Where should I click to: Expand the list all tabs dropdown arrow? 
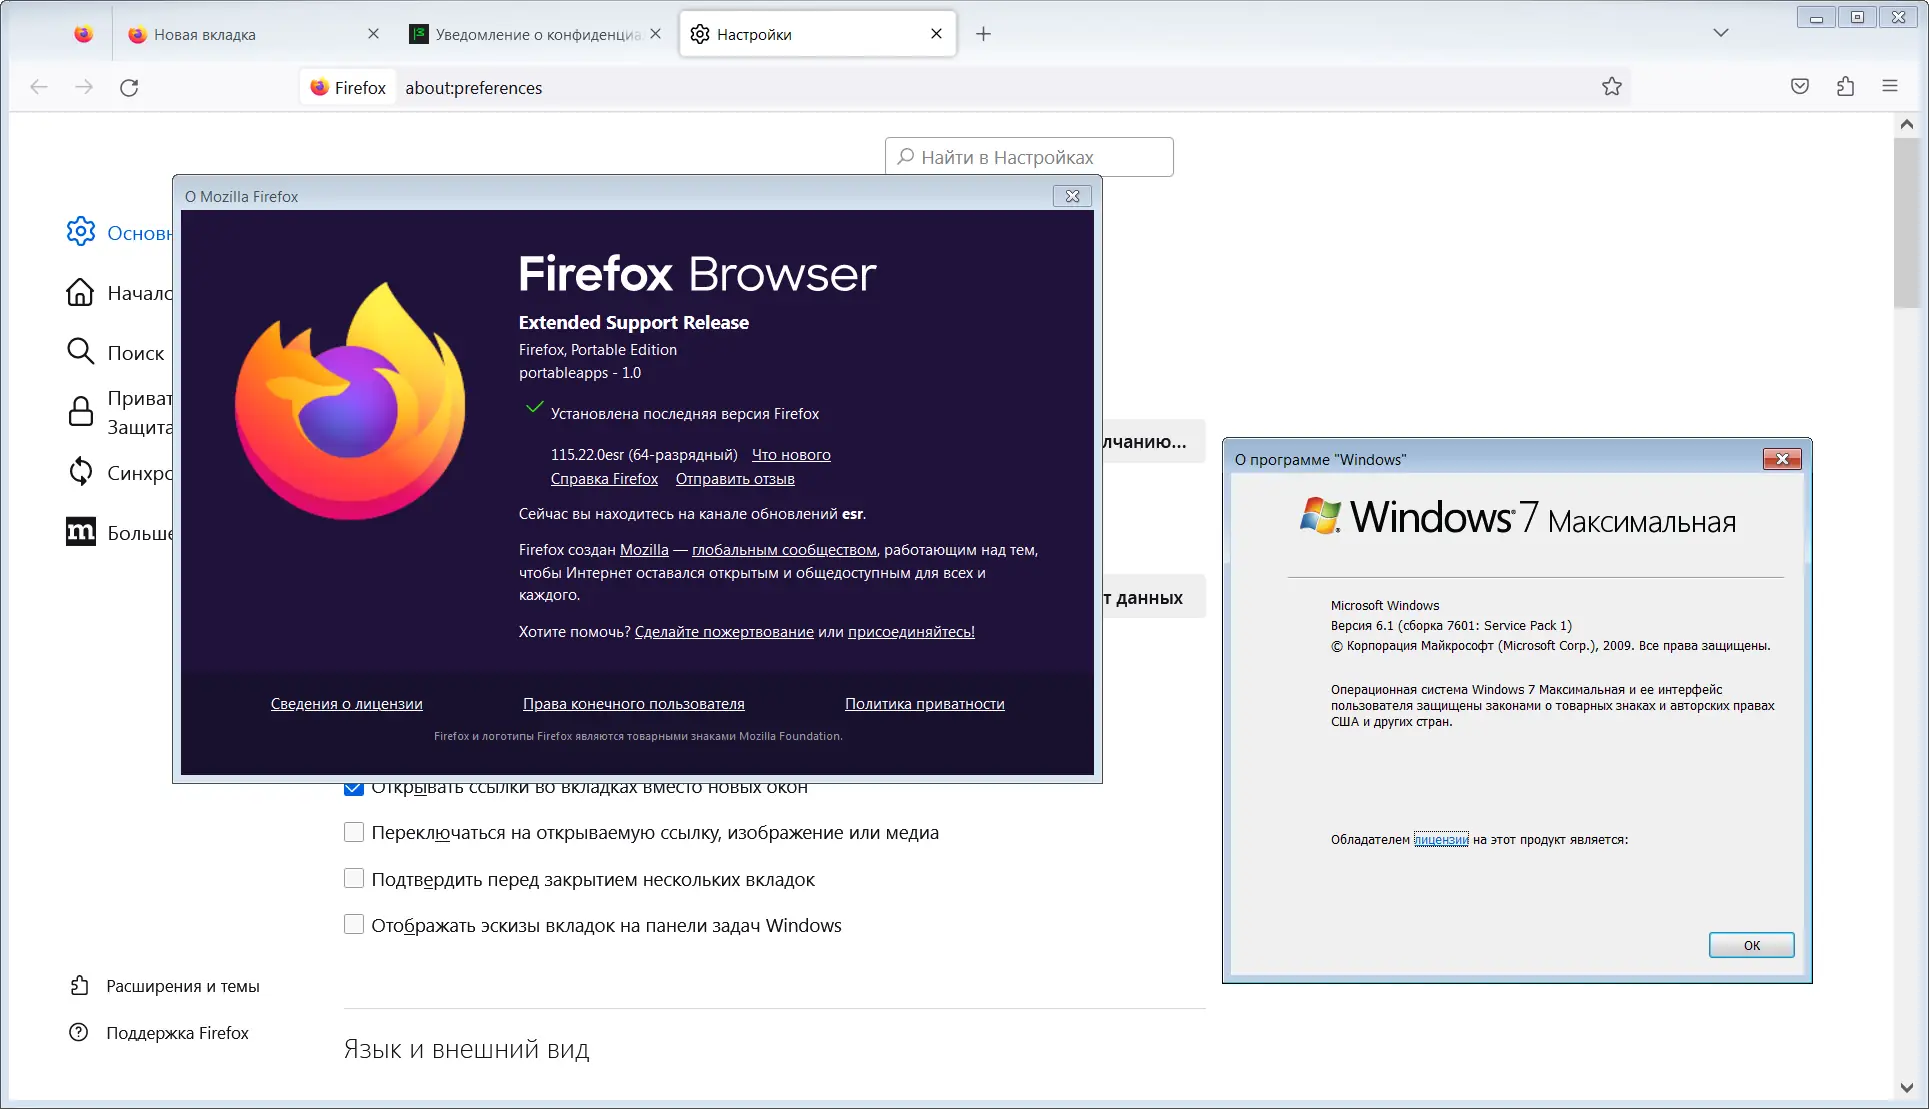click(x=1720, y=33)
